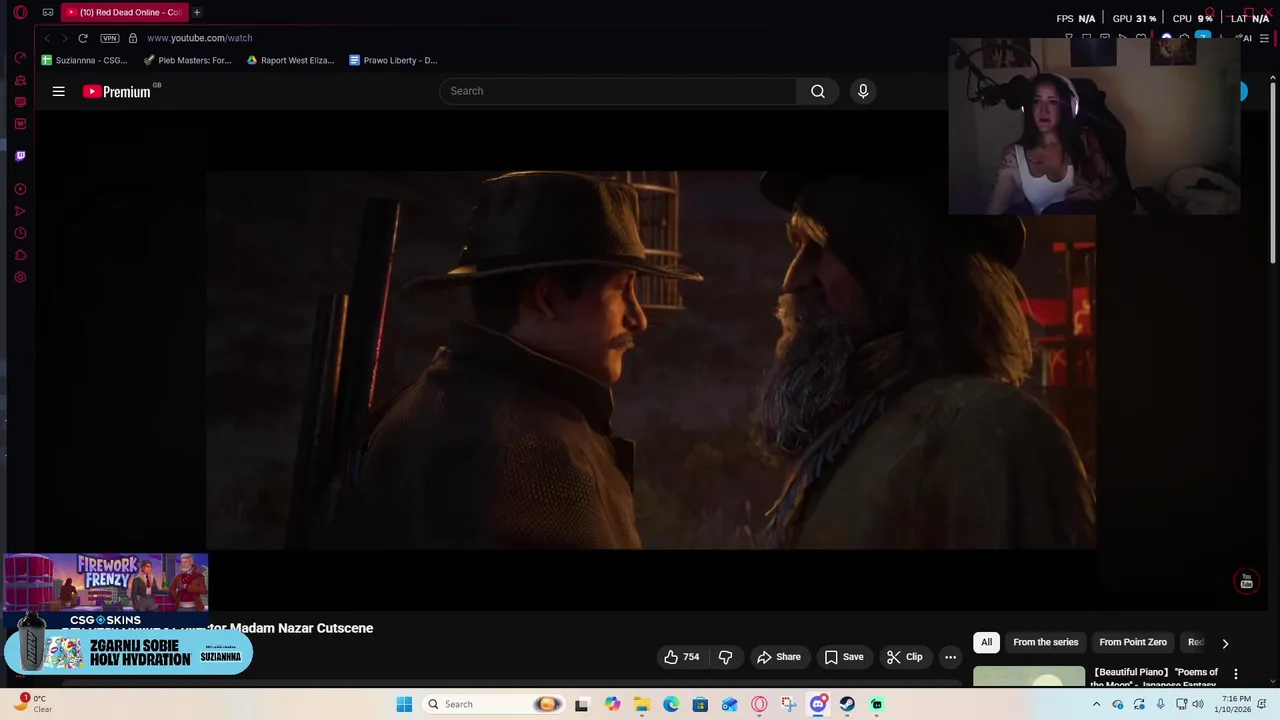Viewport: 1280px width, 720px height.
Task: Open Task View on taskbar
Action: tap(581, 704)
